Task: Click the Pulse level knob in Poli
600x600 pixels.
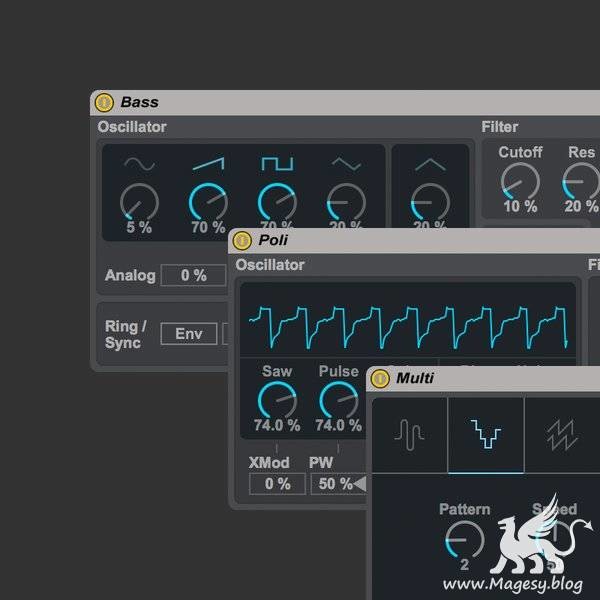Action: click(x=338, y=400)
